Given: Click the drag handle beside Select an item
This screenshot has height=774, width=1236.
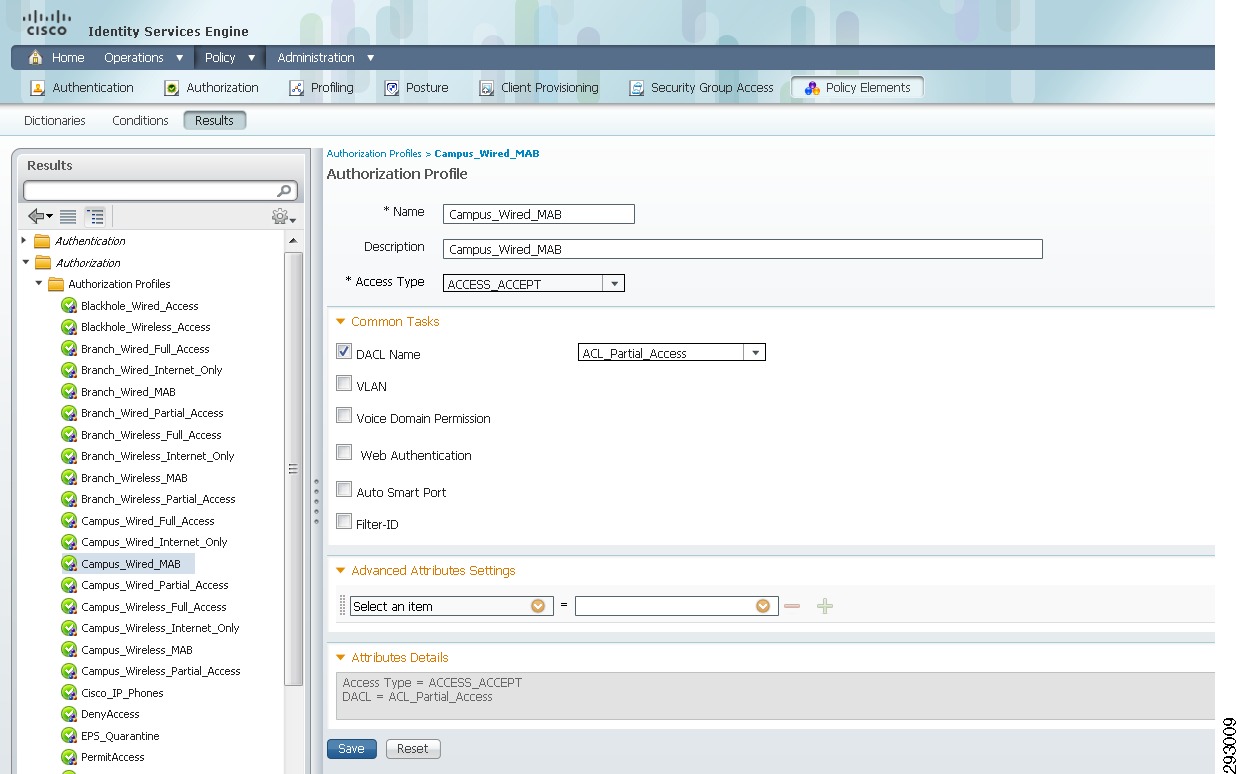Looking at the screenshot, I should 343,606.
